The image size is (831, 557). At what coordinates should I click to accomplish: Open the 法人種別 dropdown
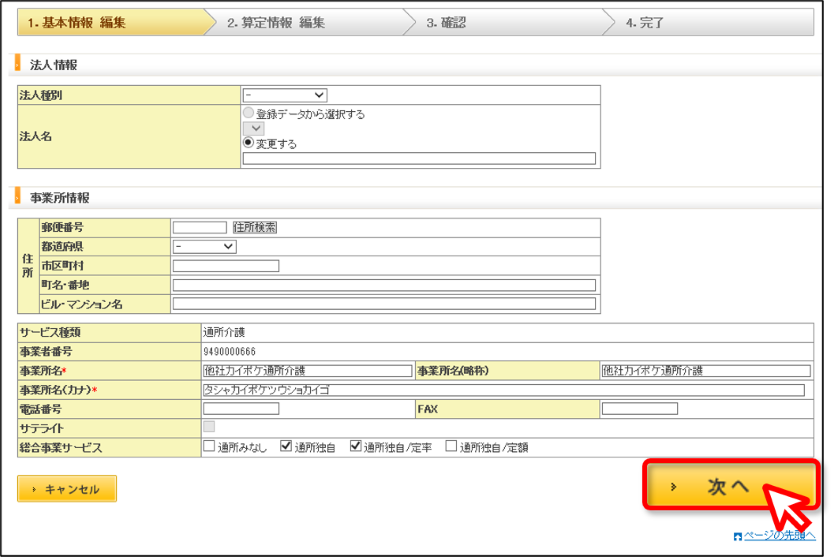point(285,95)
